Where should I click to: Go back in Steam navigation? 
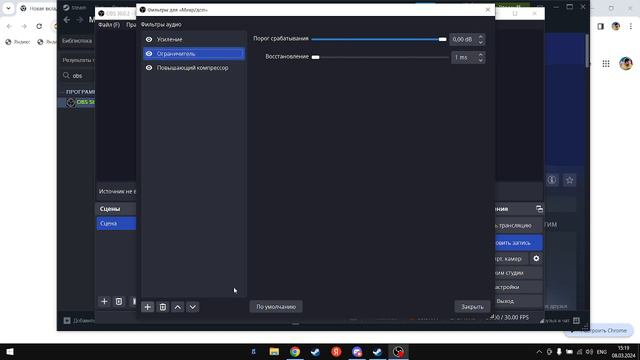[x=67, y=20]
